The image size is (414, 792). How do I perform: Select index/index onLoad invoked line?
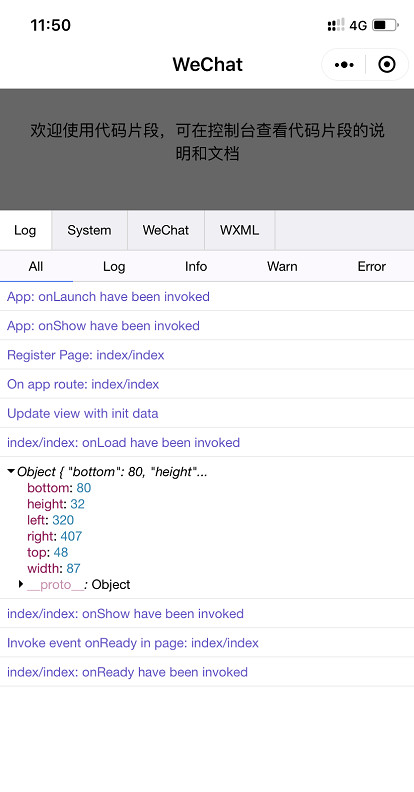click(207, 443)
